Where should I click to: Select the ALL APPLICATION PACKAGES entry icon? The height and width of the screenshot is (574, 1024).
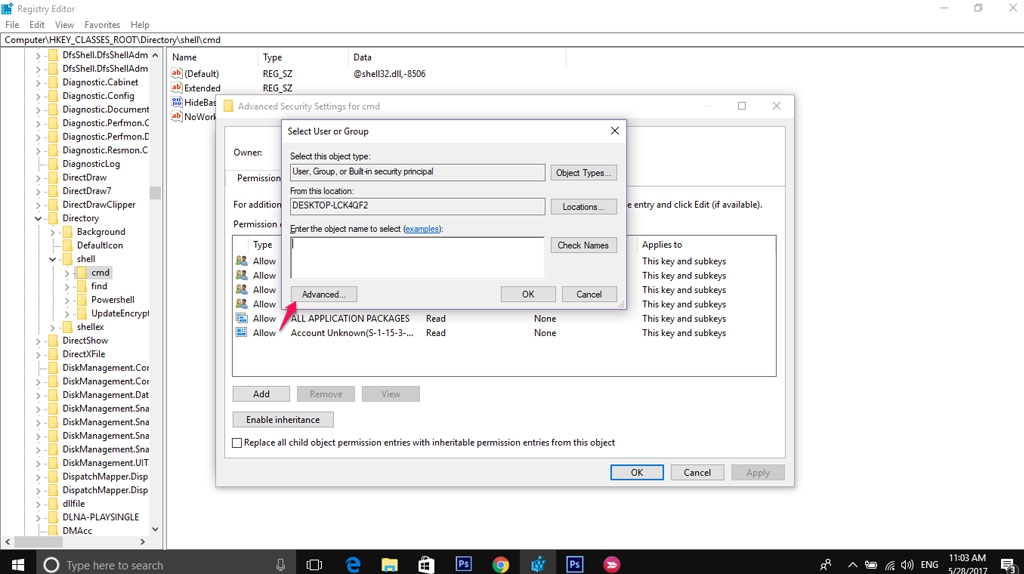point(241,318)
